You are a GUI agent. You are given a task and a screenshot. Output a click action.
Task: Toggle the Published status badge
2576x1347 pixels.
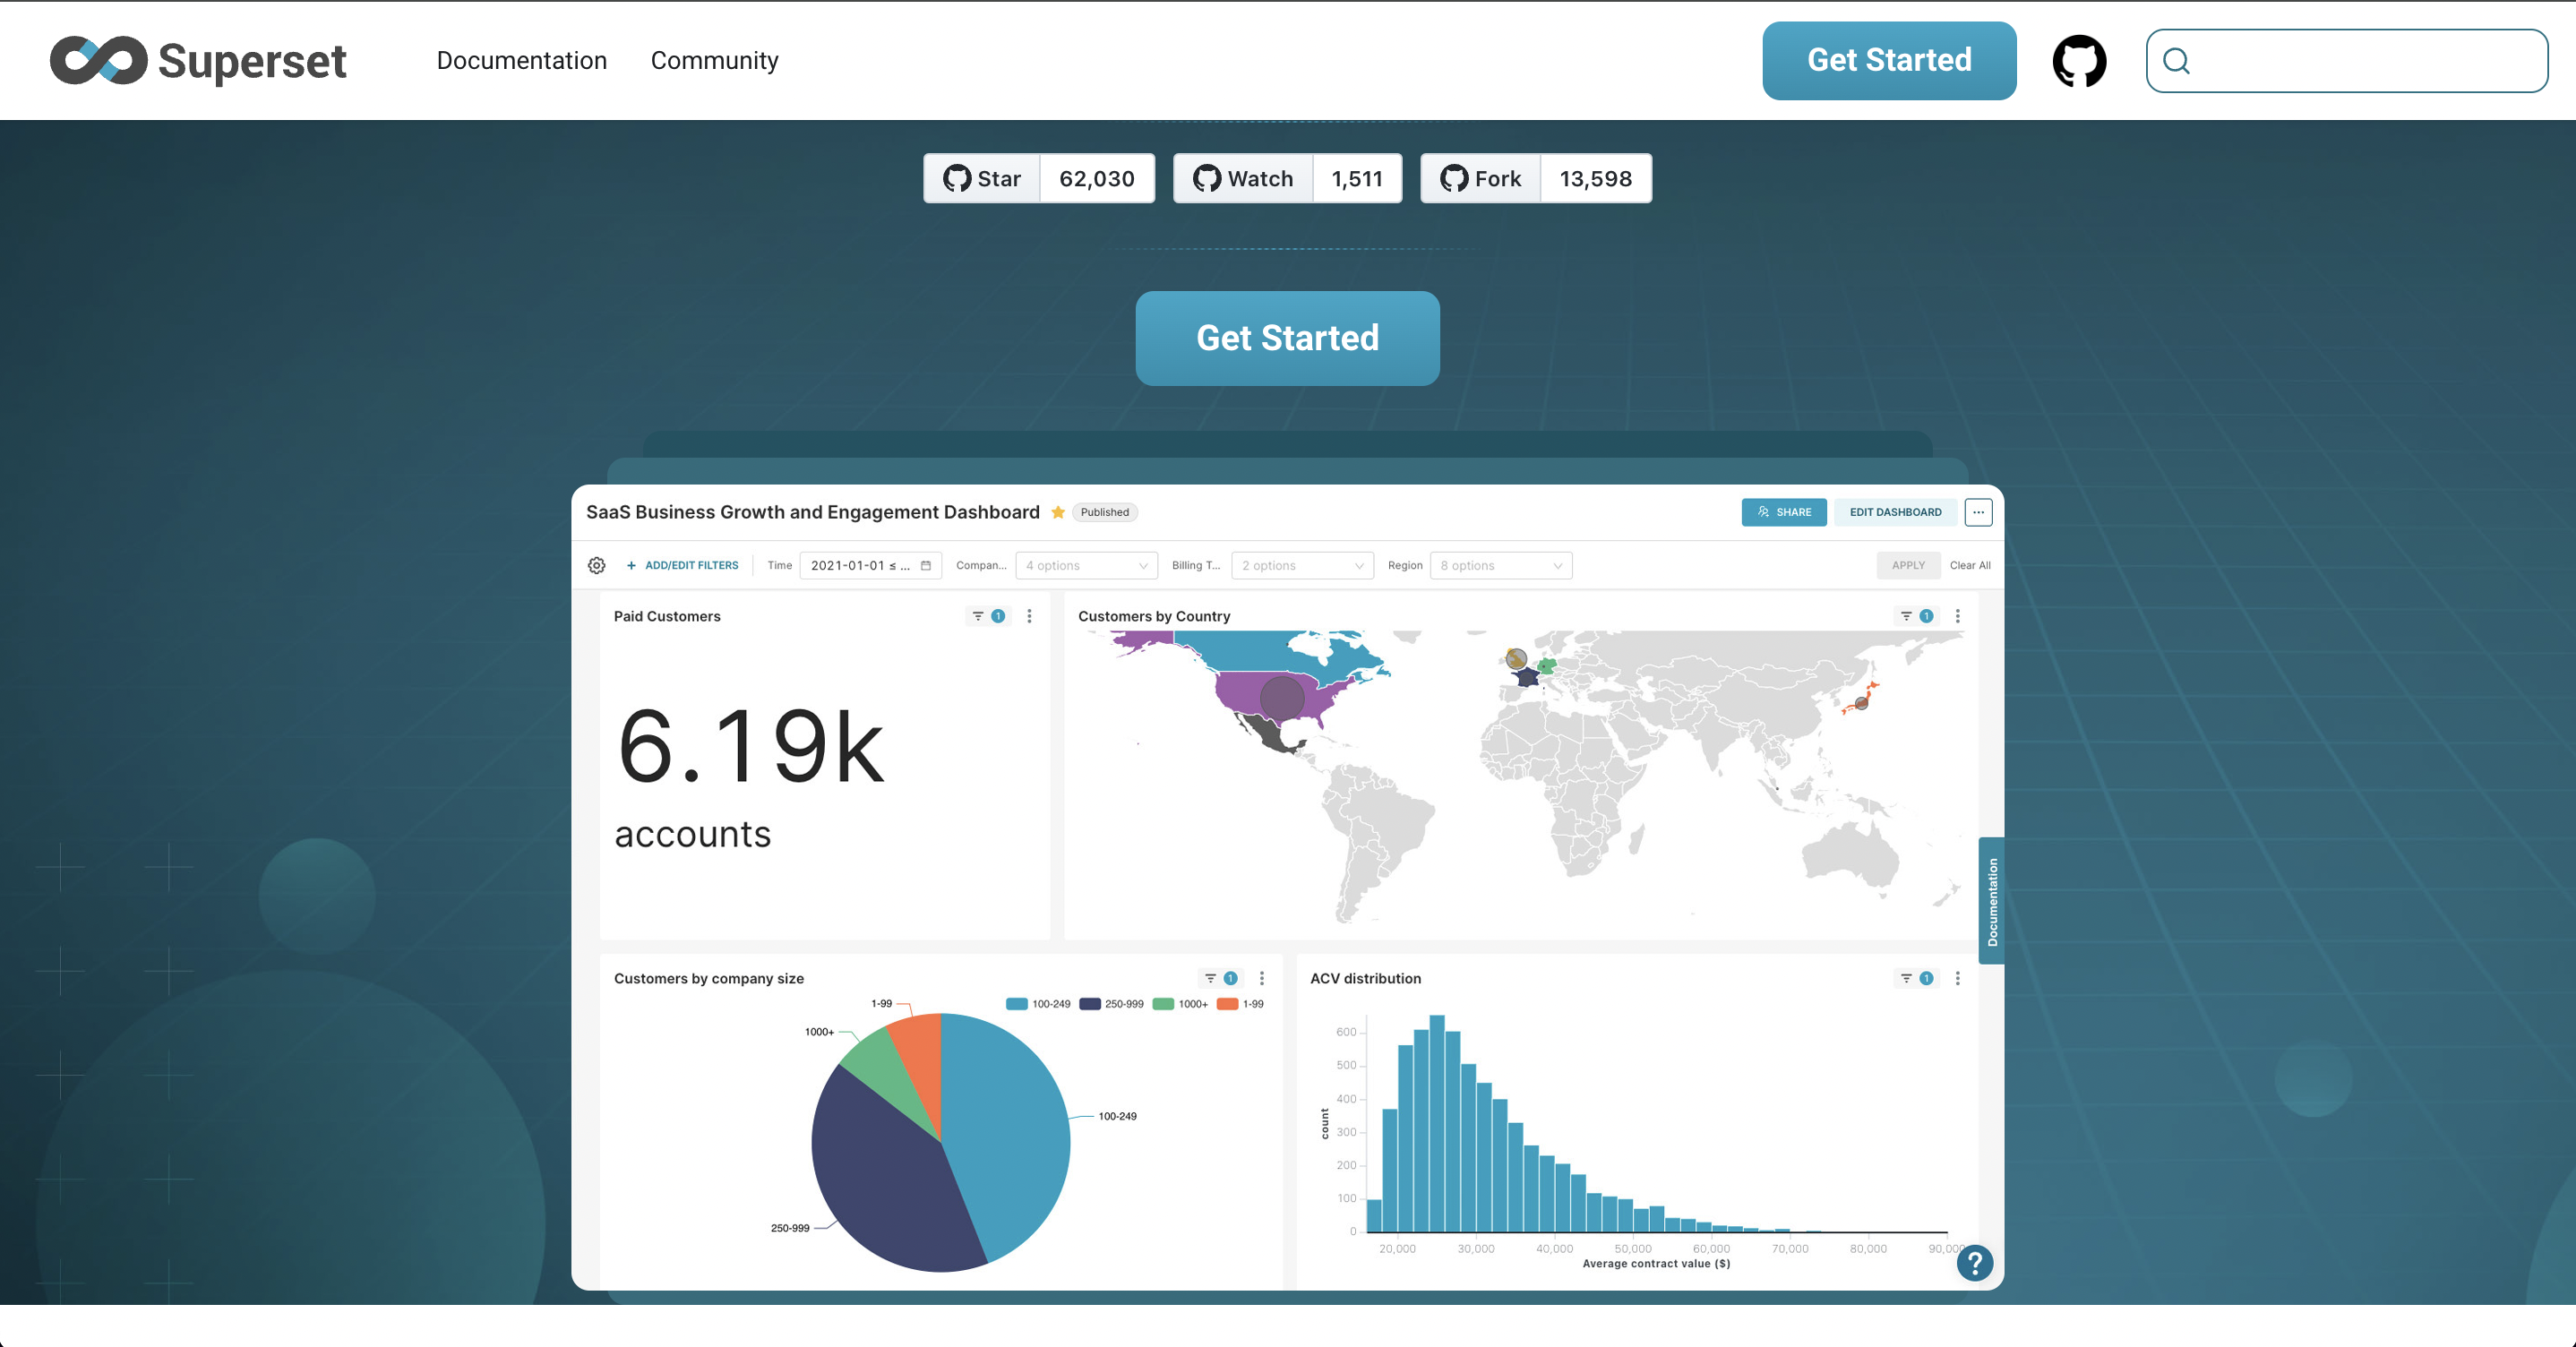point(1105,510)
